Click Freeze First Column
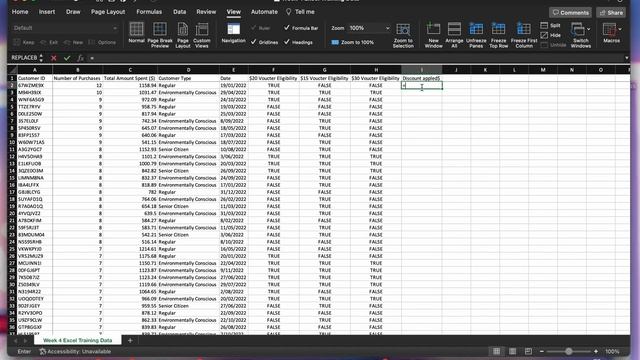 pos(524,35)
